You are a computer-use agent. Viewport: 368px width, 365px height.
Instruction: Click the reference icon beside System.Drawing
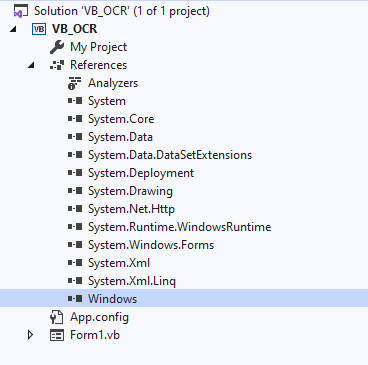(x=75, y=191)
